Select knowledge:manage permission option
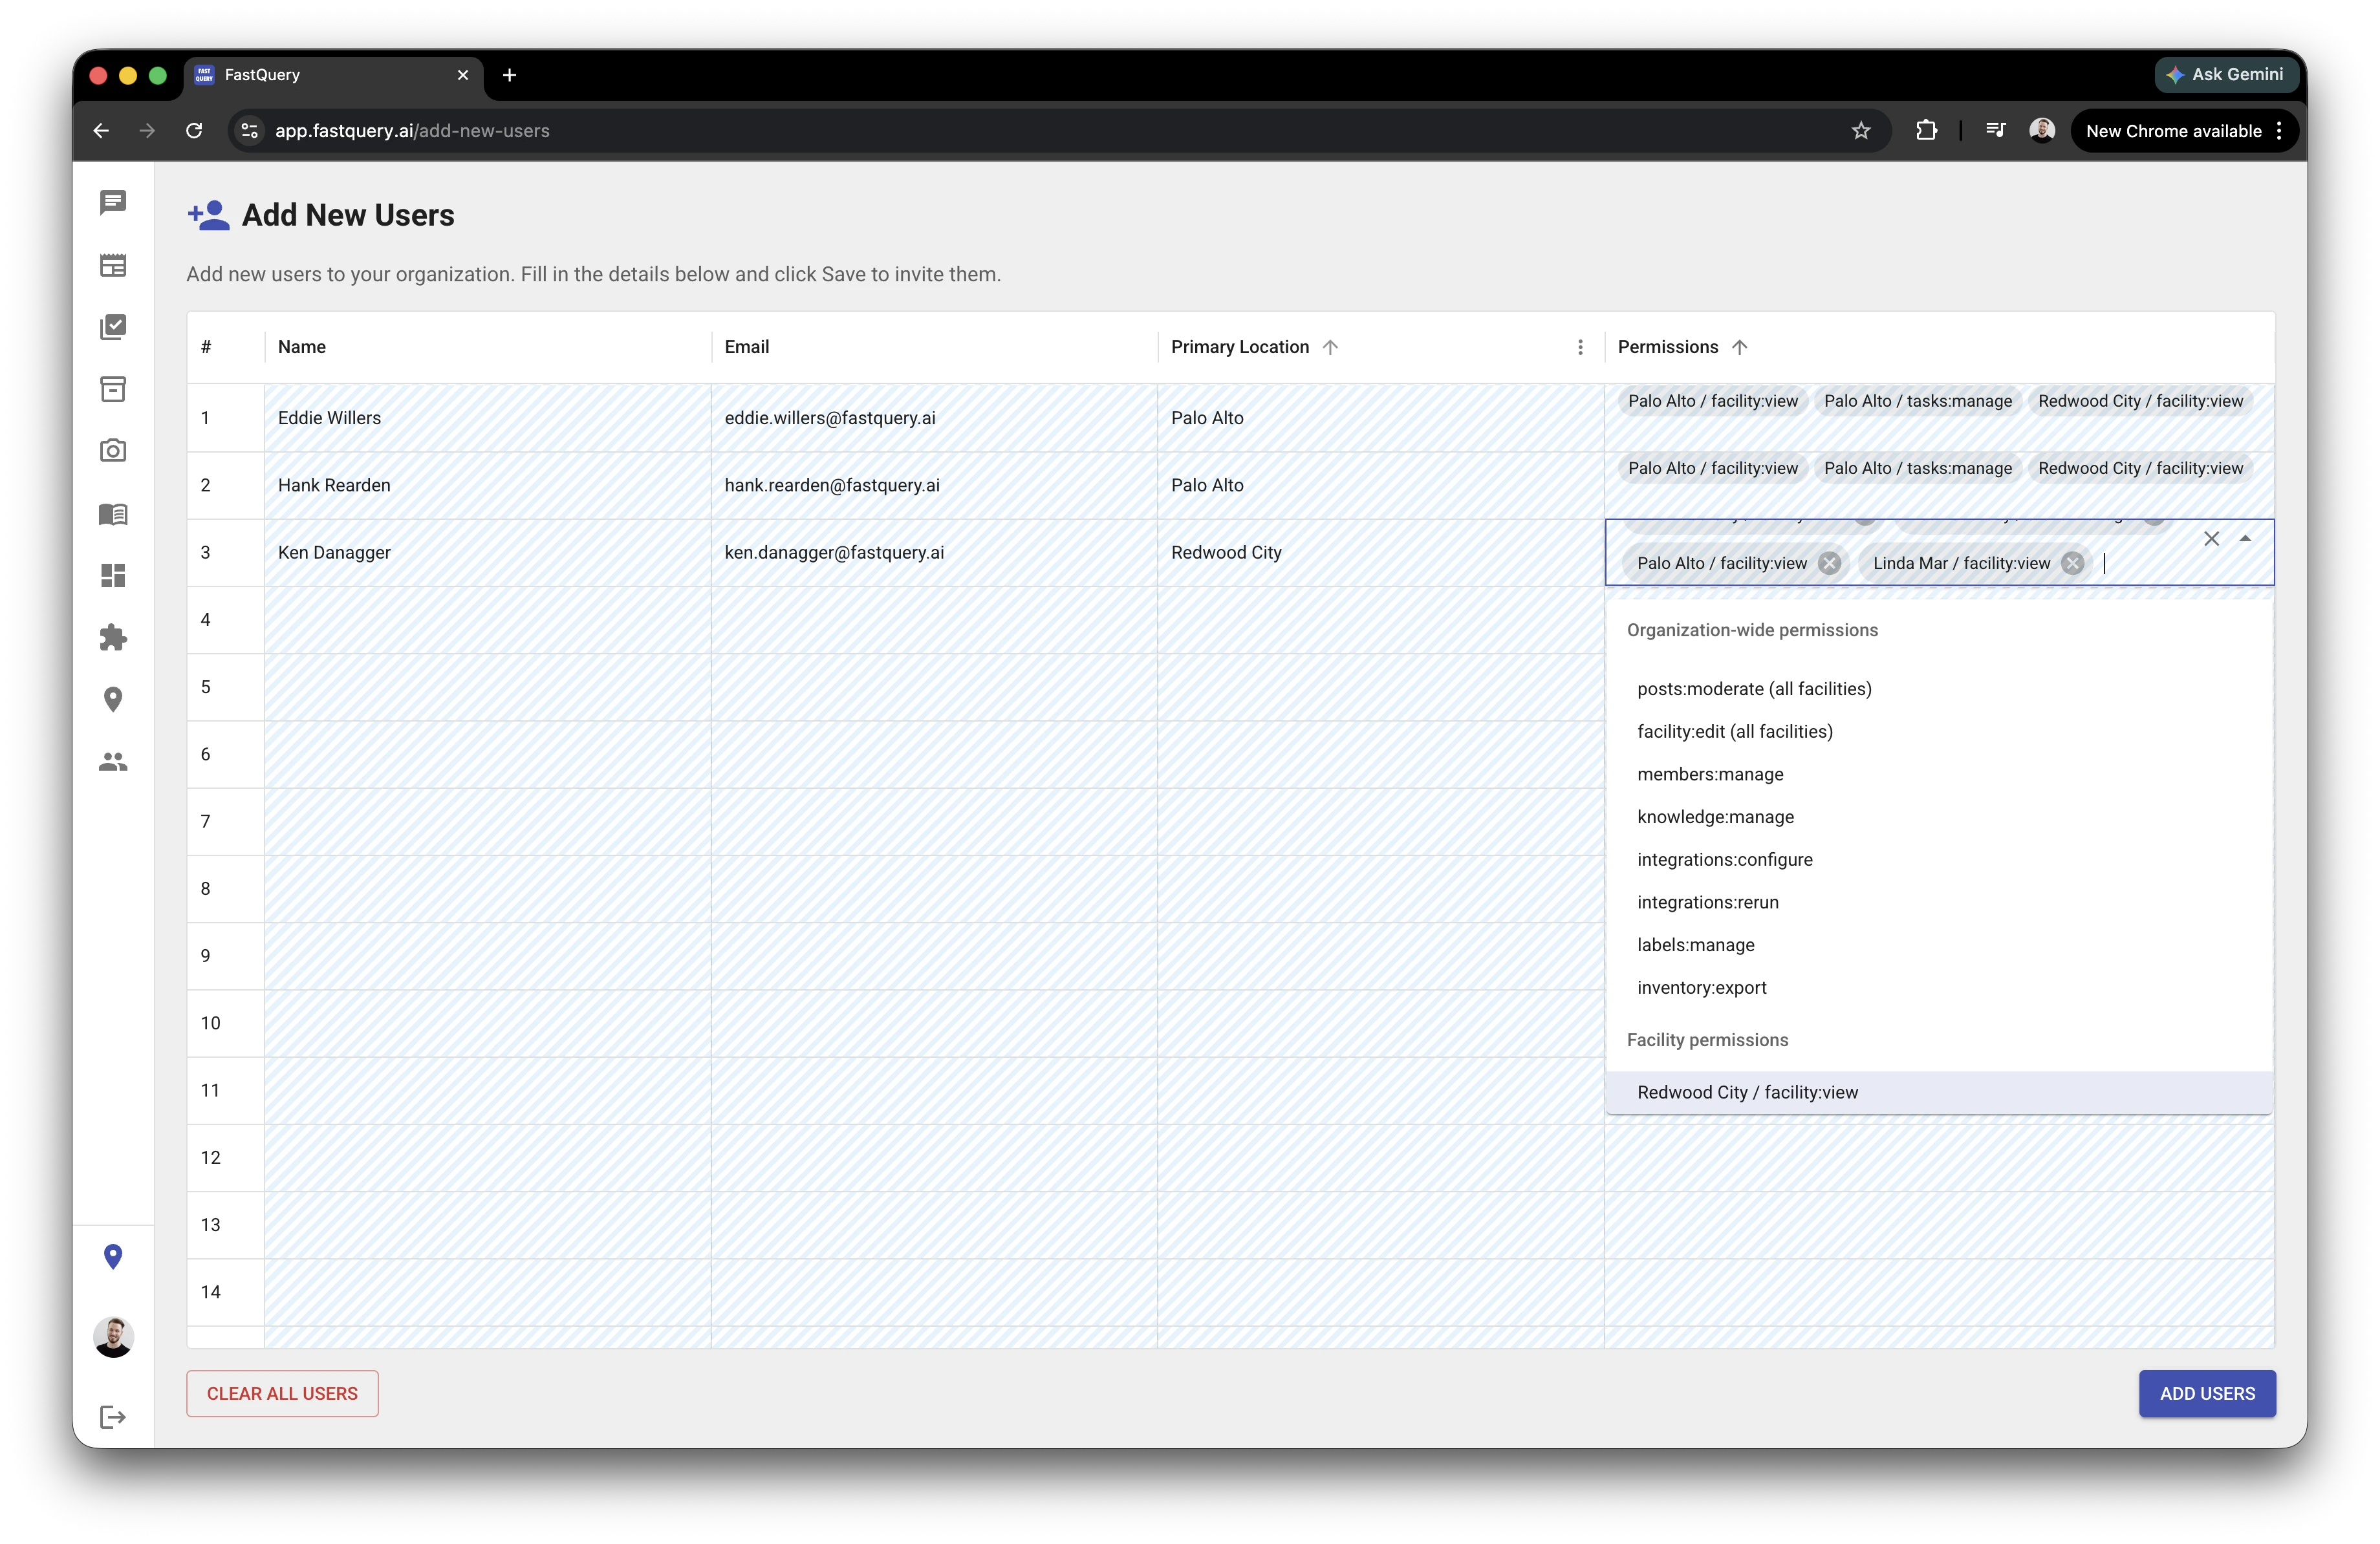The height and width of the screenshot is (1544, 2380). click(1938, 817)
